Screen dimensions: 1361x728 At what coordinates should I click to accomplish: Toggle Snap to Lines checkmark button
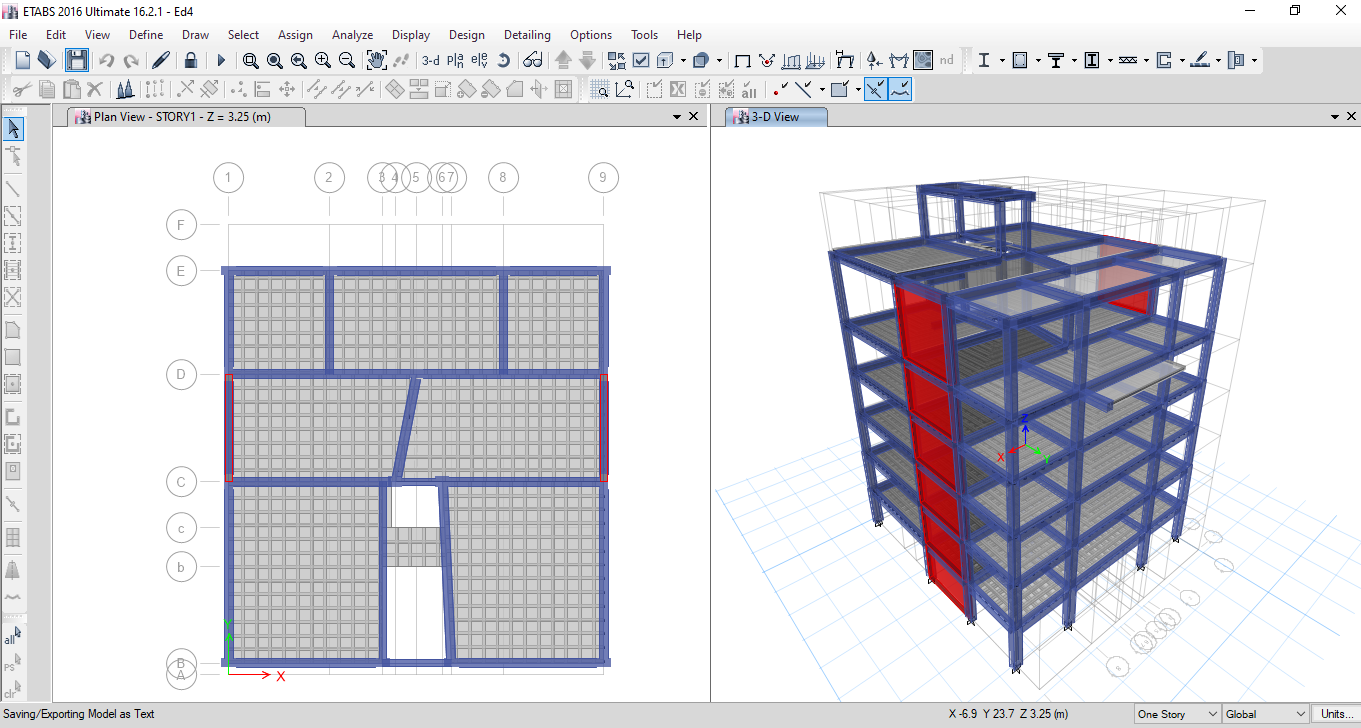pos(803,89)
